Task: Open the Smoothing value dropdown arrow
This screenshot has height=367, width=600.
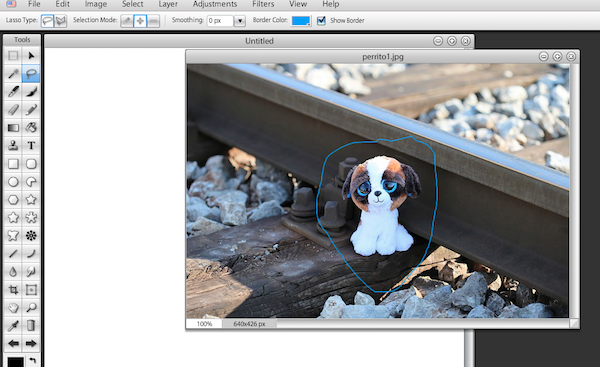Action: point(240,21)
